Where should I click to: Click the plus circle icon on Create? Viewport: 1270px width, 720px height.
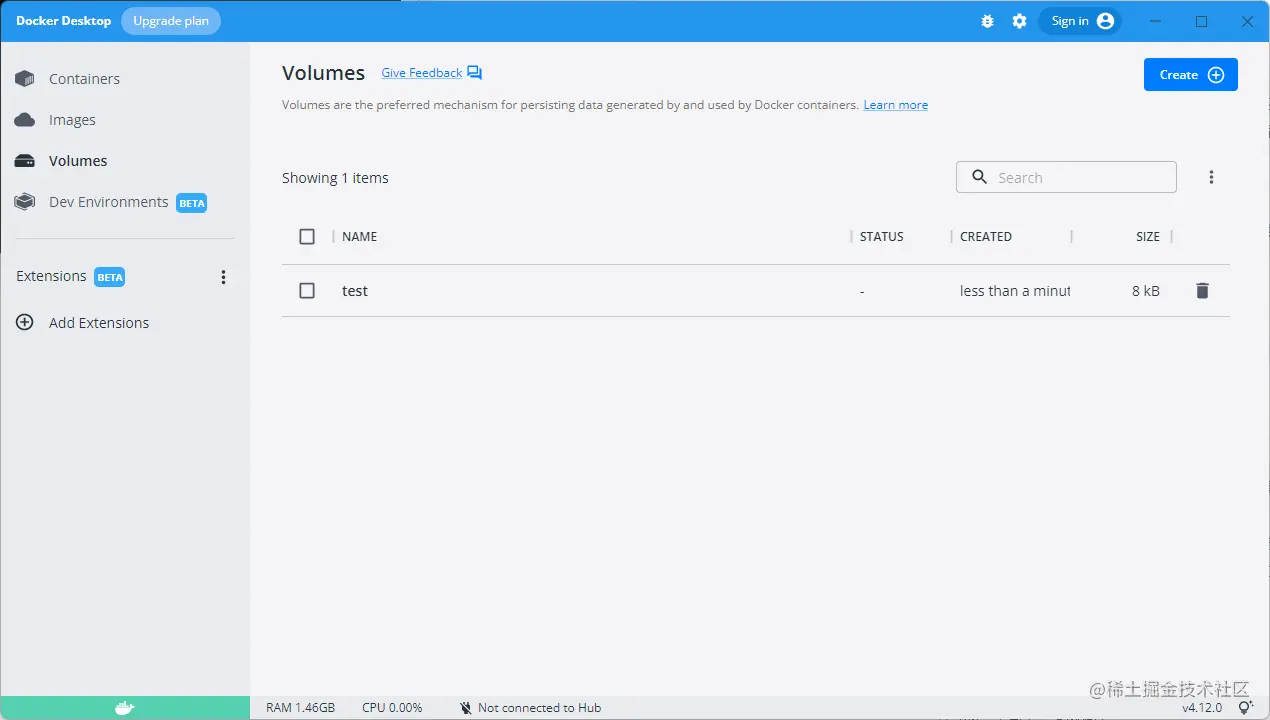click(x=1216, y=75)
